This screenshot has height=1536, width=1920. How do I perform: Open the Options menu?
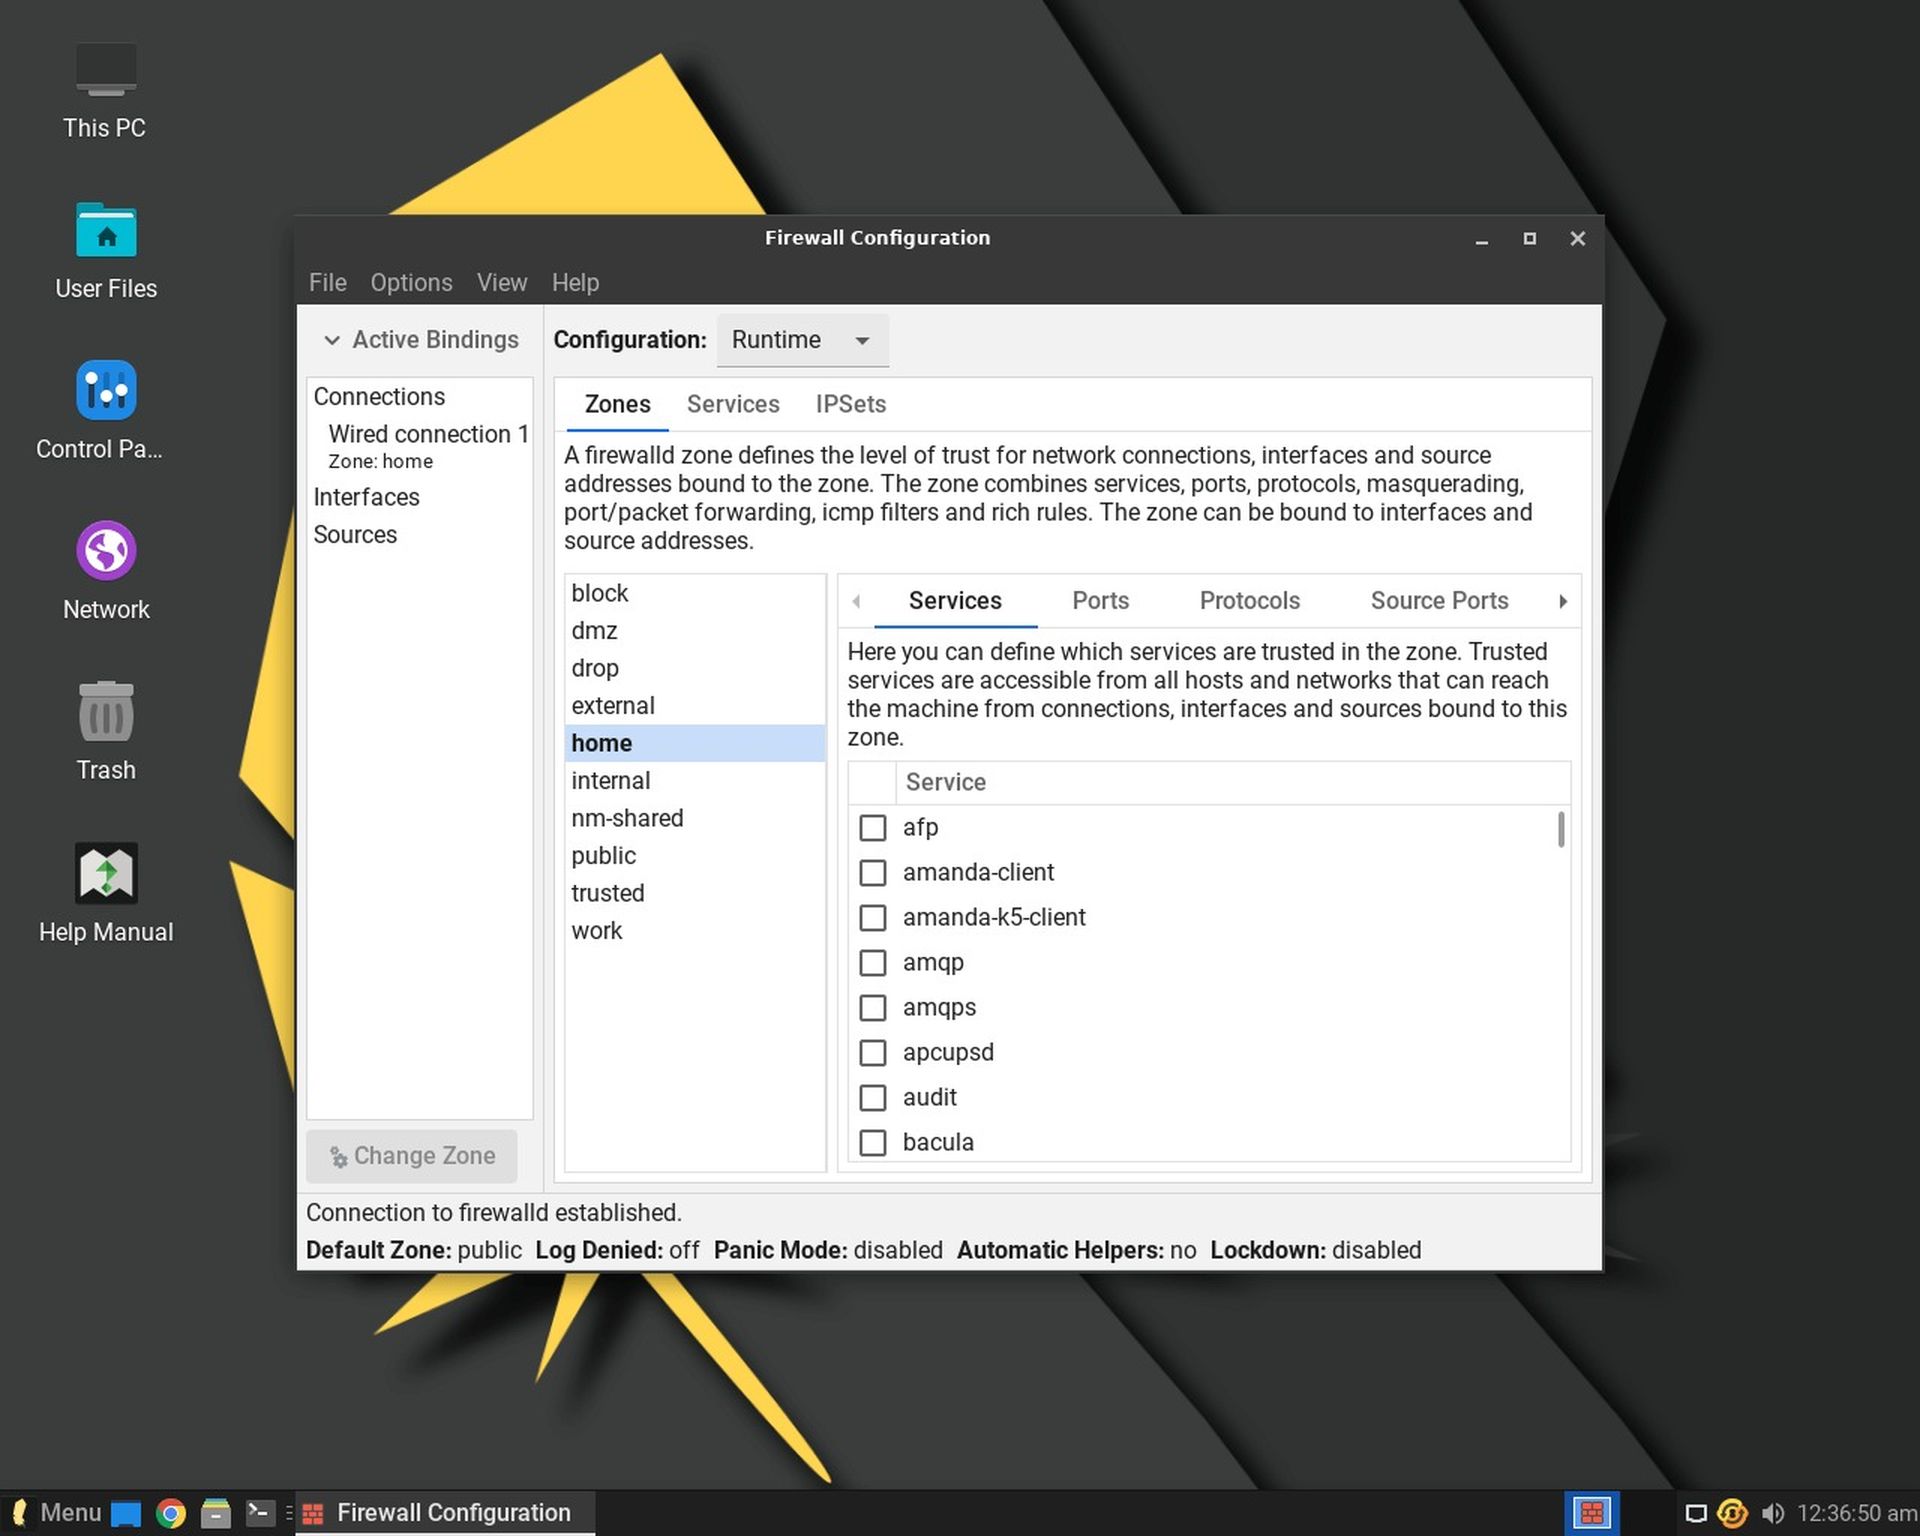pyautogui.click(x=410, y=282)
